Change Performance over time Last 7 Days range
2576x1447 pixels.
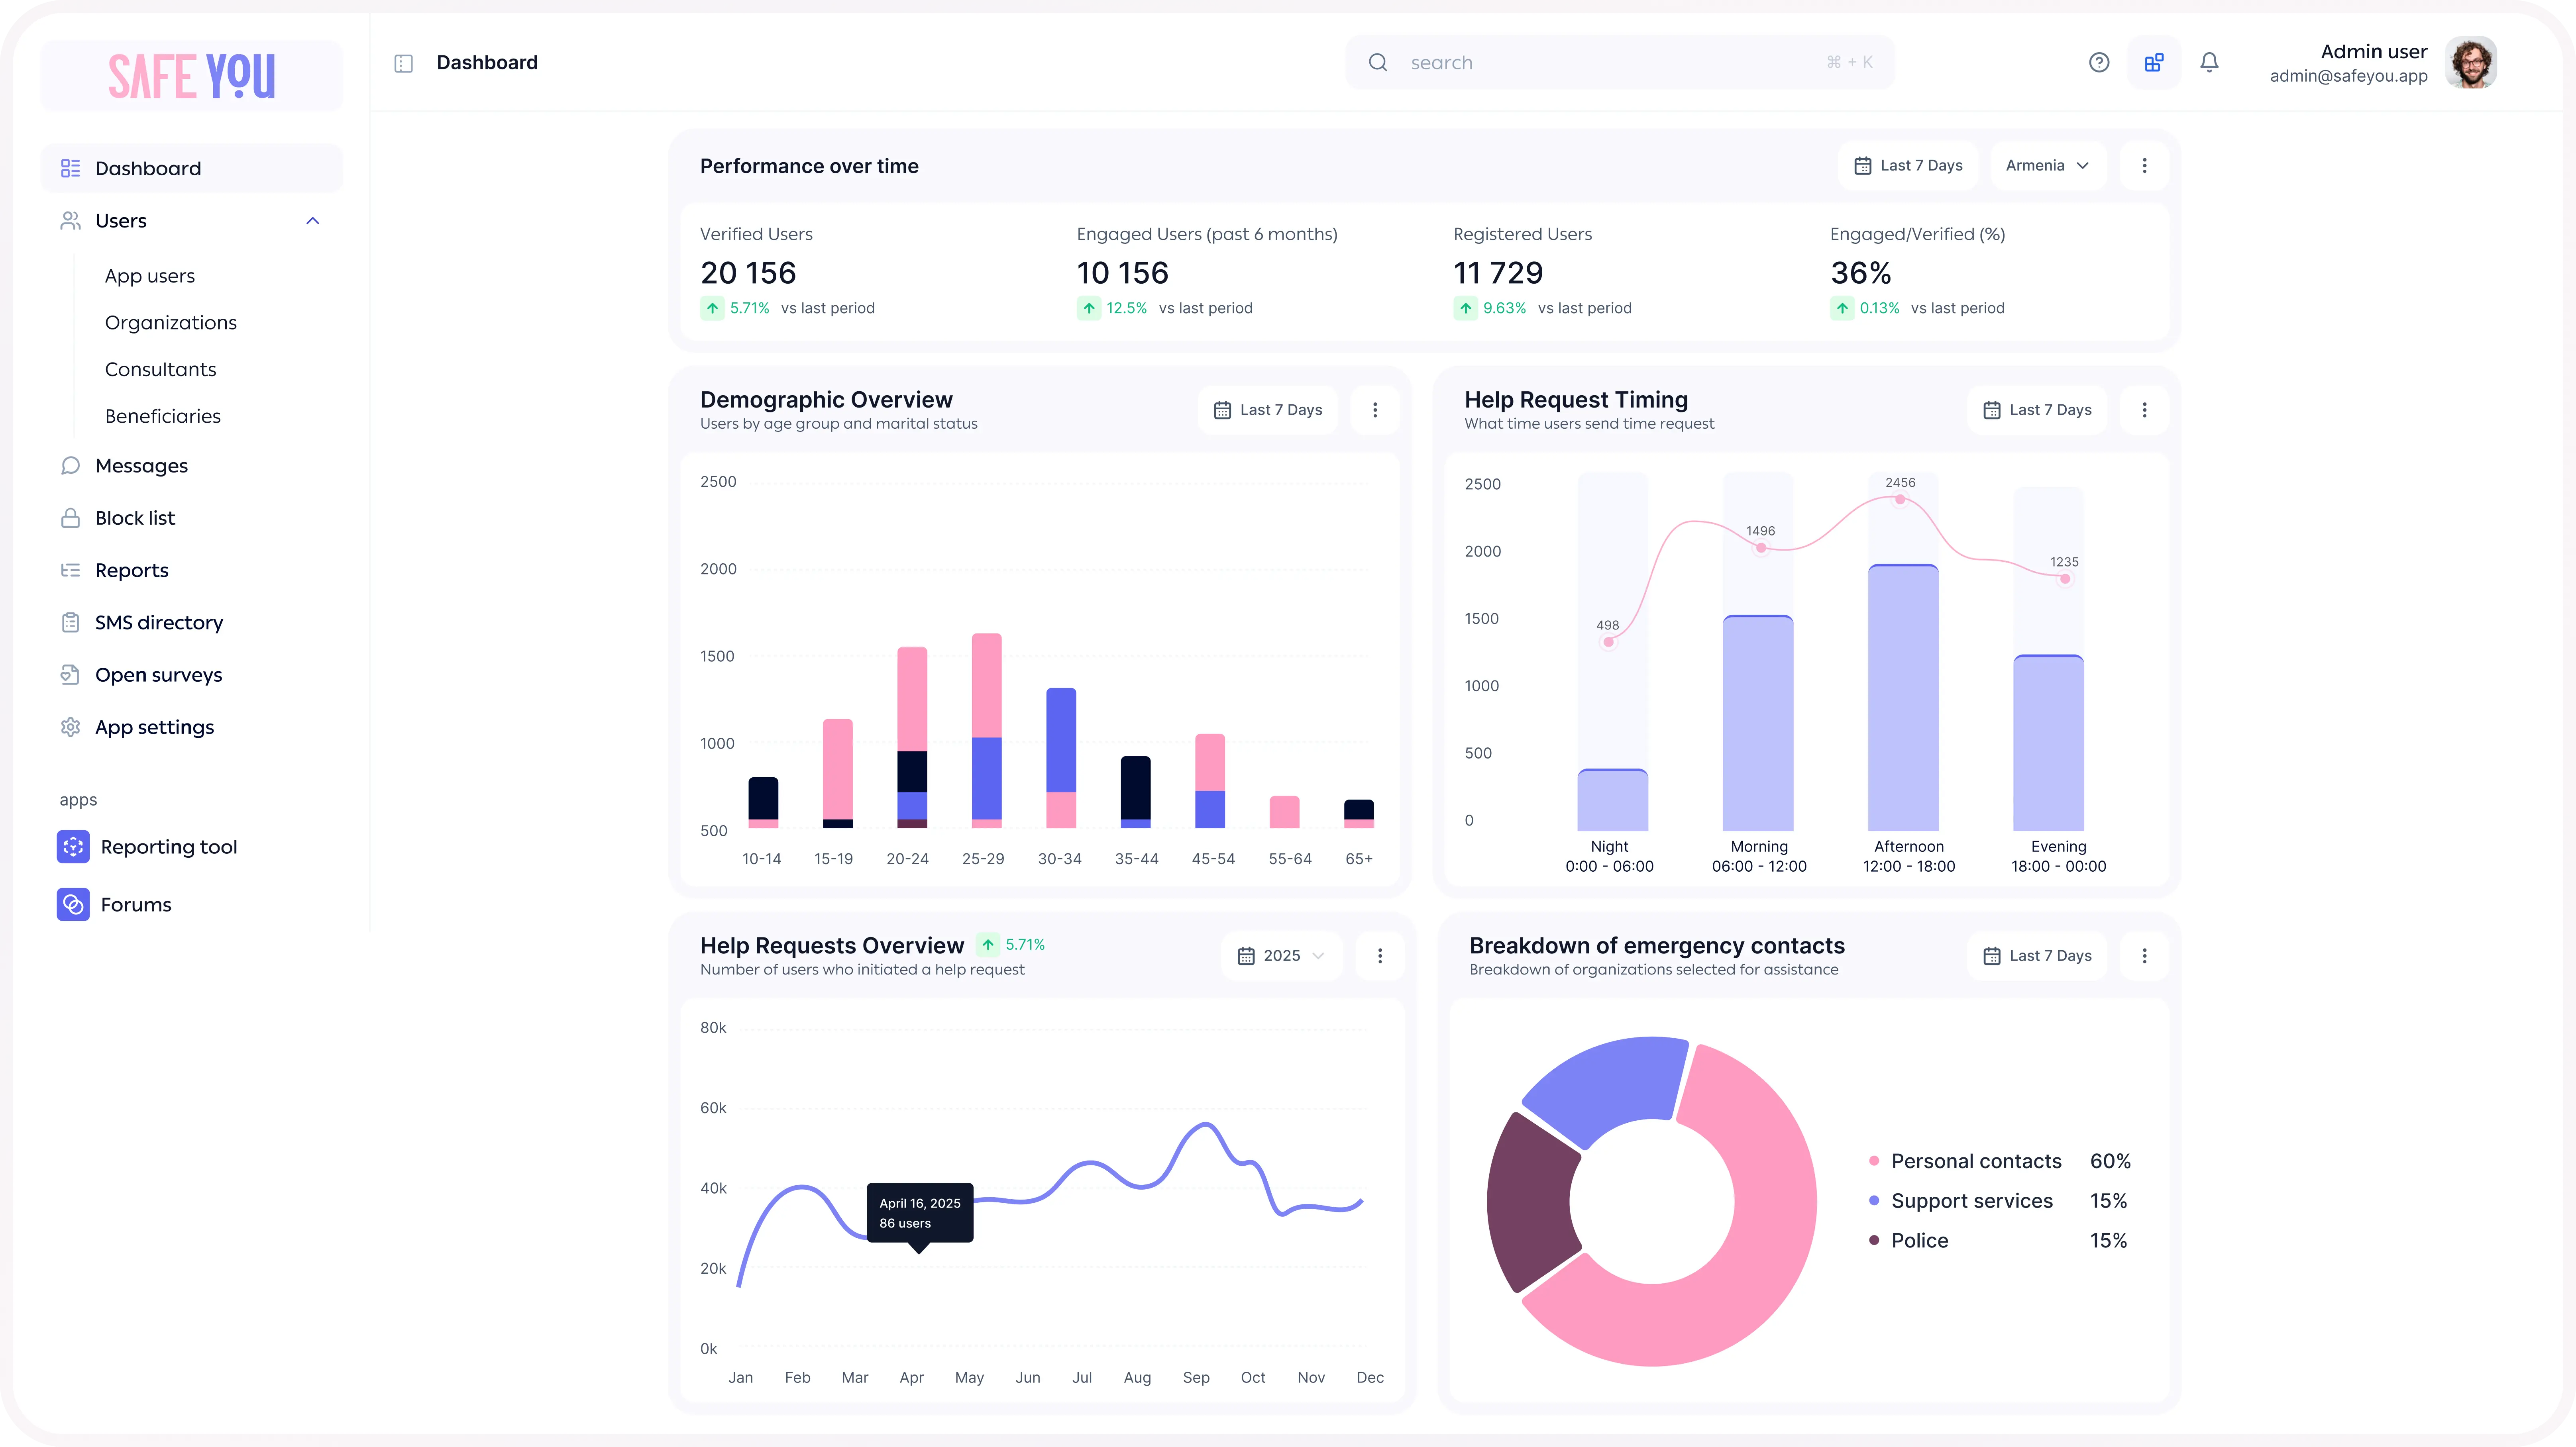coord(1908,166)
